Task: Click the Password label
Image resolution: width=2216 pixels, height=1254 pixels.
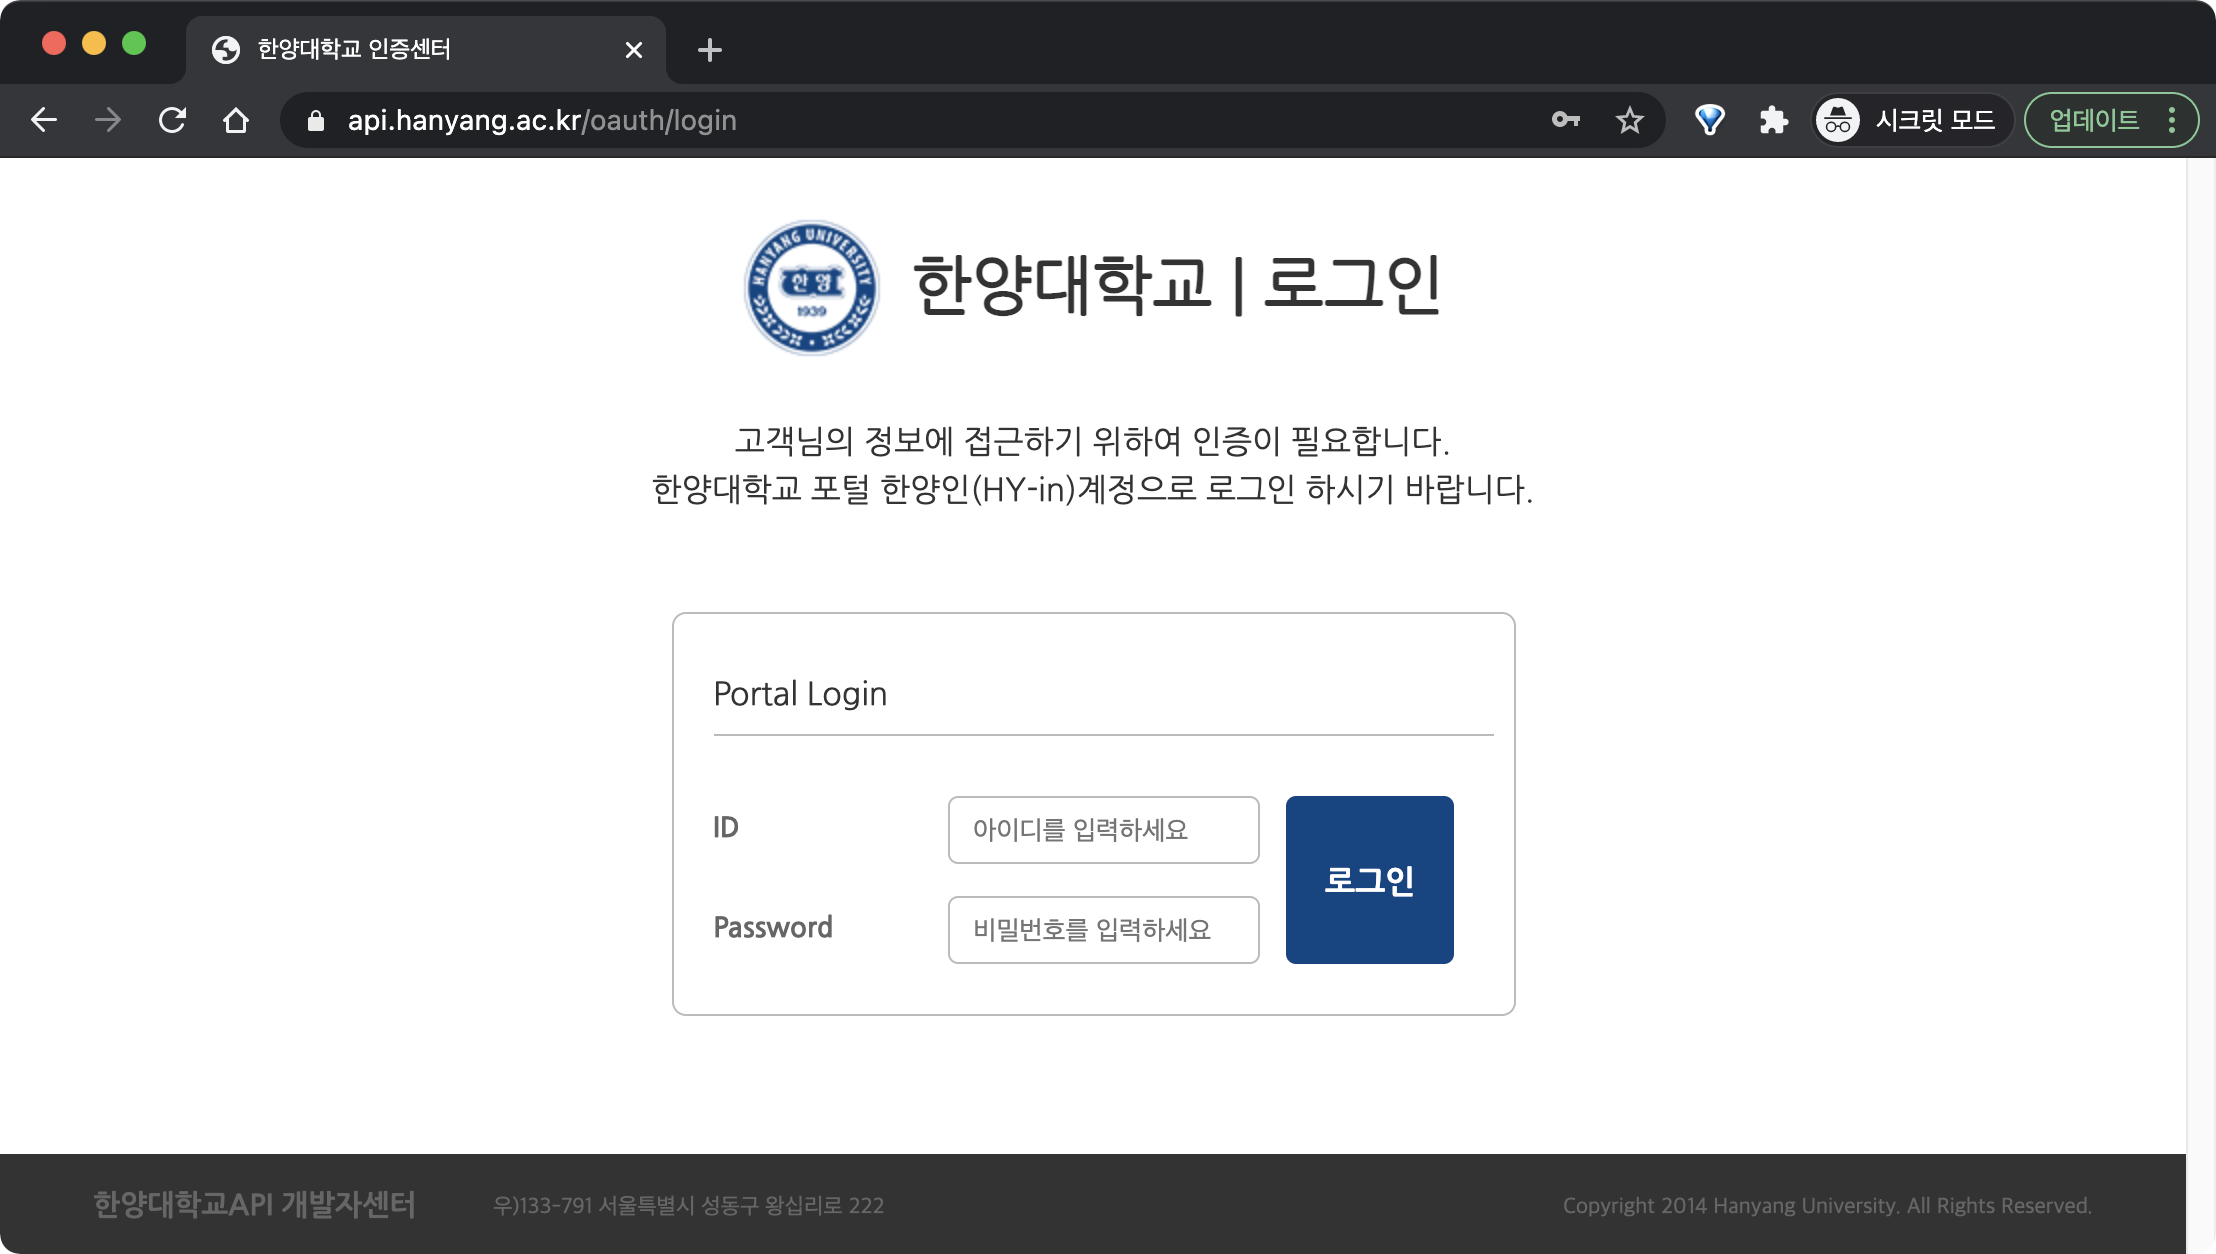Action: click(773, 928)
